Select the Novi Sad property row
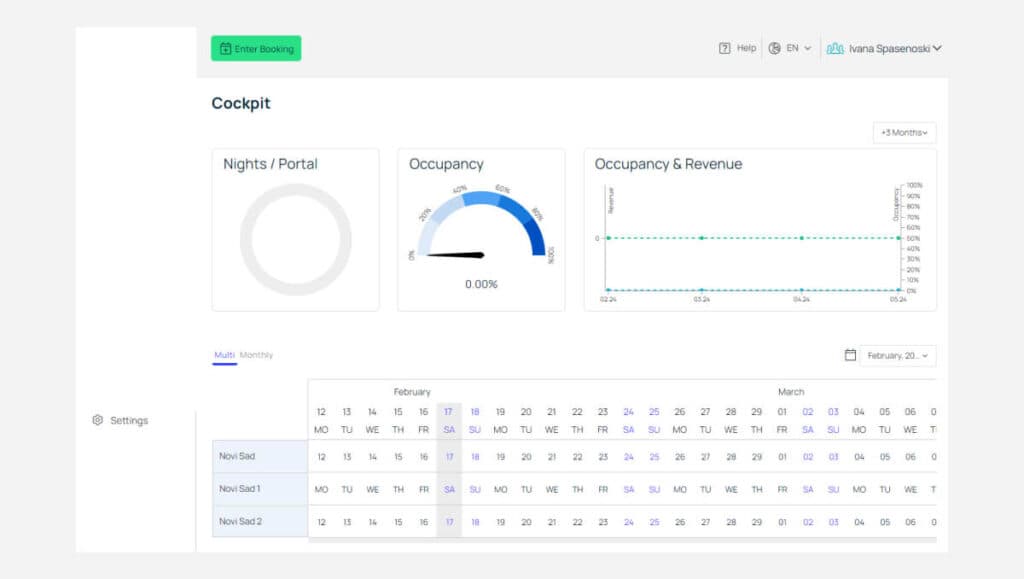This screenshot has height=579, width=1024. coord(260,456)
